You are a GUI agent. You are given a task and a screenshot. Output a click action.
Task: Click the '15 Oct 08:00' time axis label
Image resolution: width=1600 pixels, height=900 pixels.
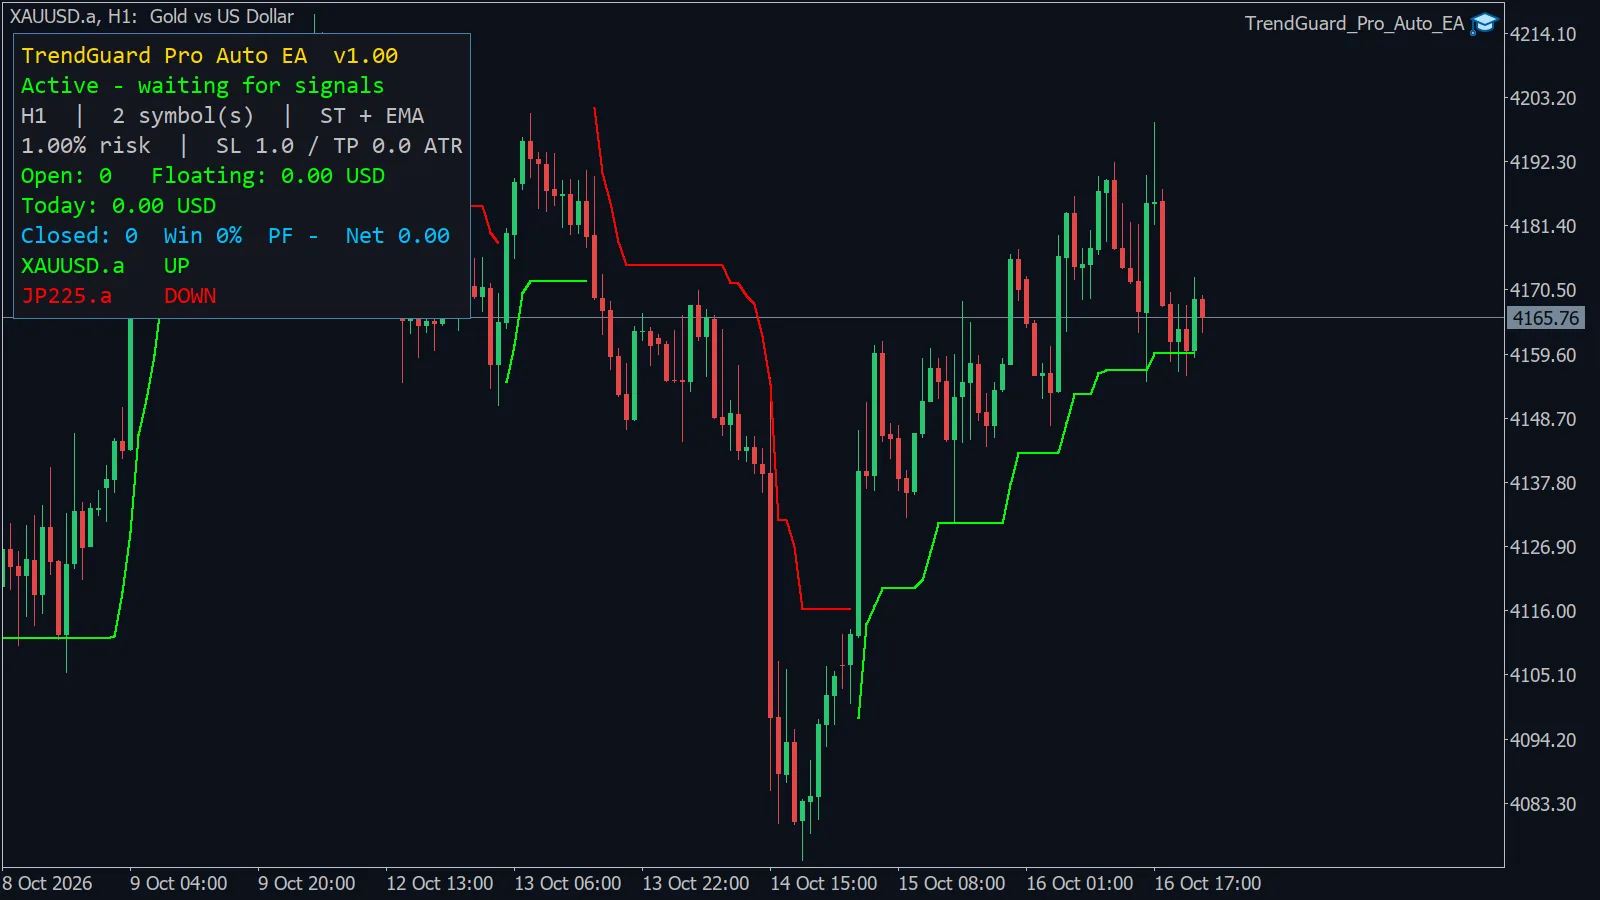[952, 884]
